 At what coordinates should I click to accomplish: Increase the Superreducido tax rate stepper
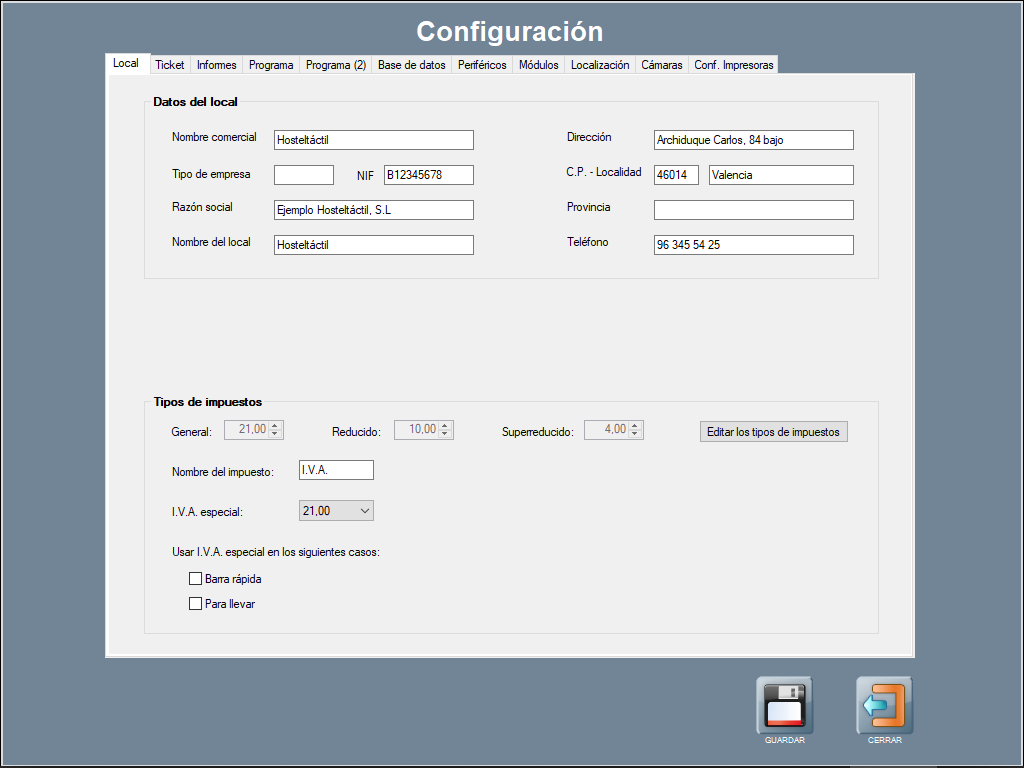pyautogui.click(x=636, y=426)
